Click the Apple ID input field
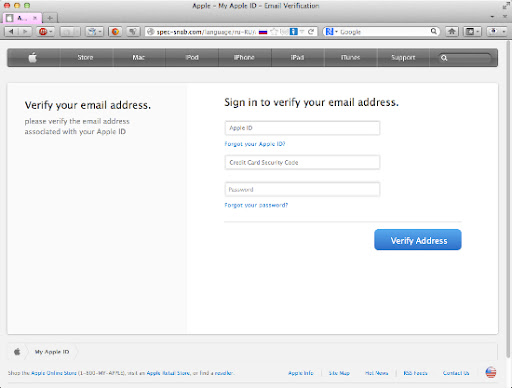Viewport: 512px width, 388px height. 302,128
